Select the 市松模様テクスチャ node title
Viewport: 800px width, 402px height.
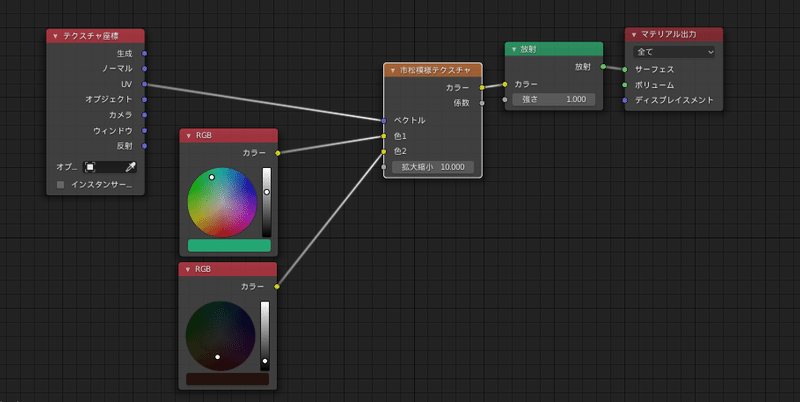tap(435, 70)
